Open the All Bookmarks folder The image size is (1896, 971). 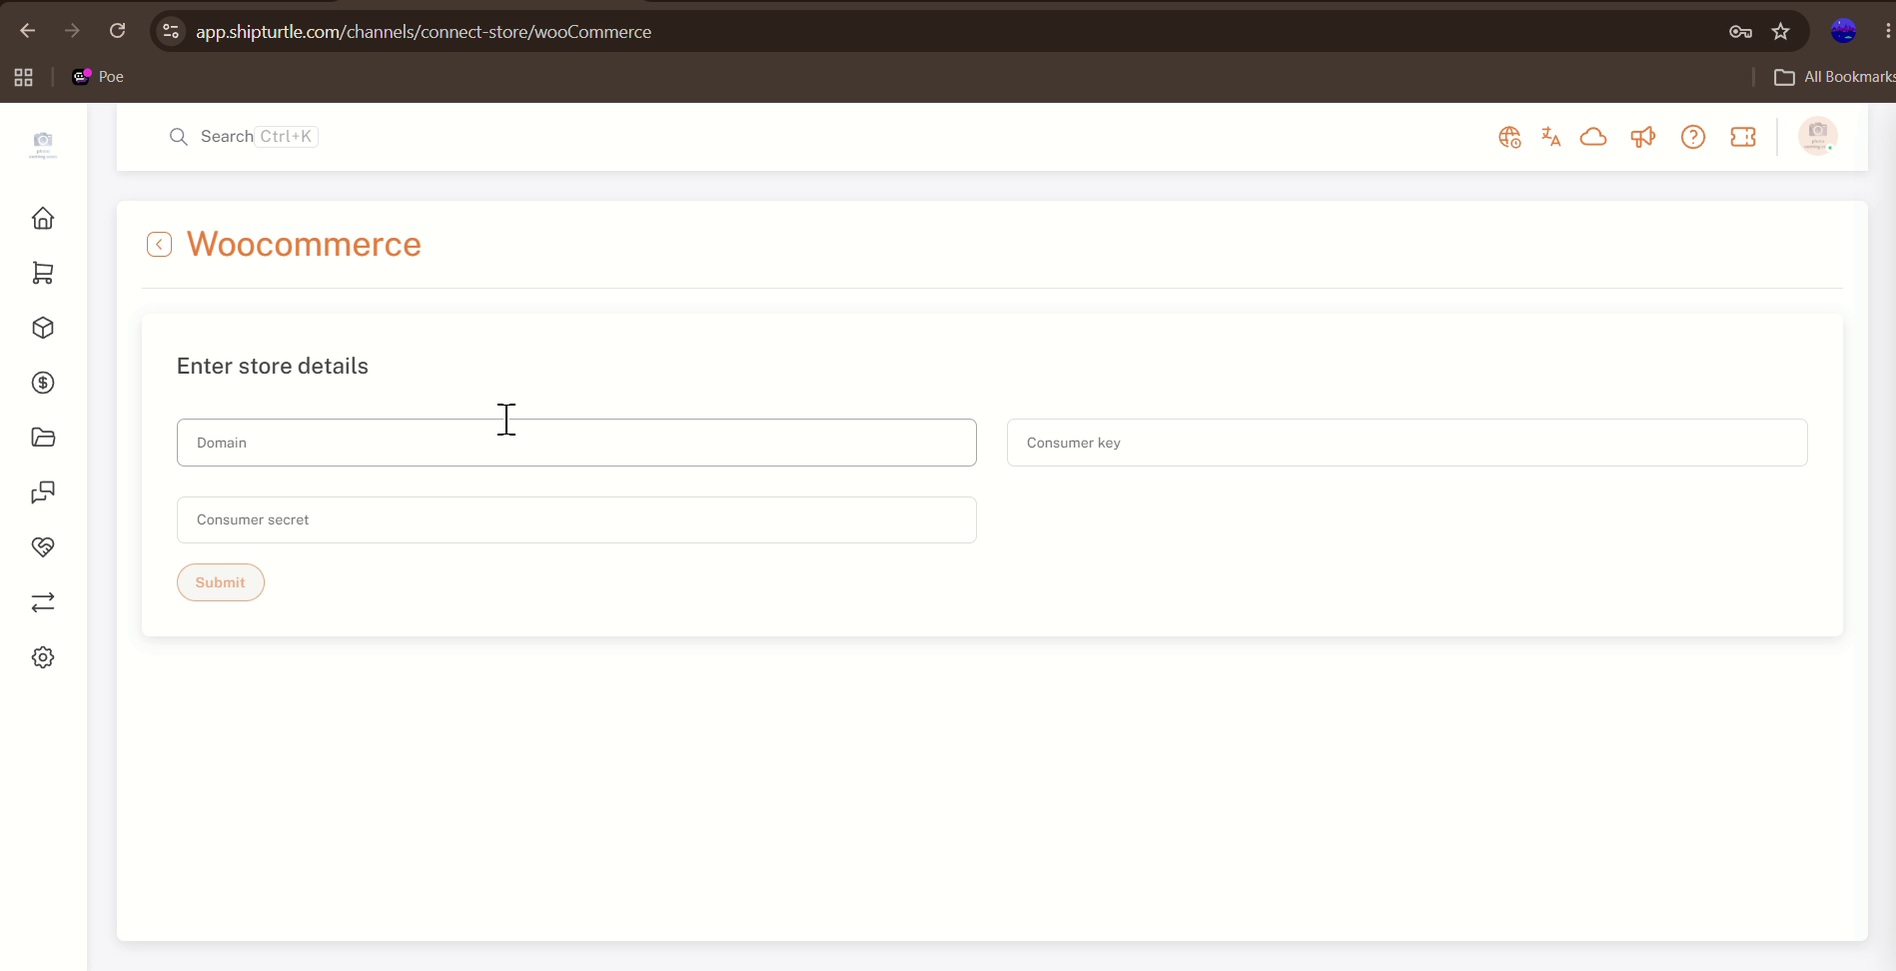(1834, 77)
